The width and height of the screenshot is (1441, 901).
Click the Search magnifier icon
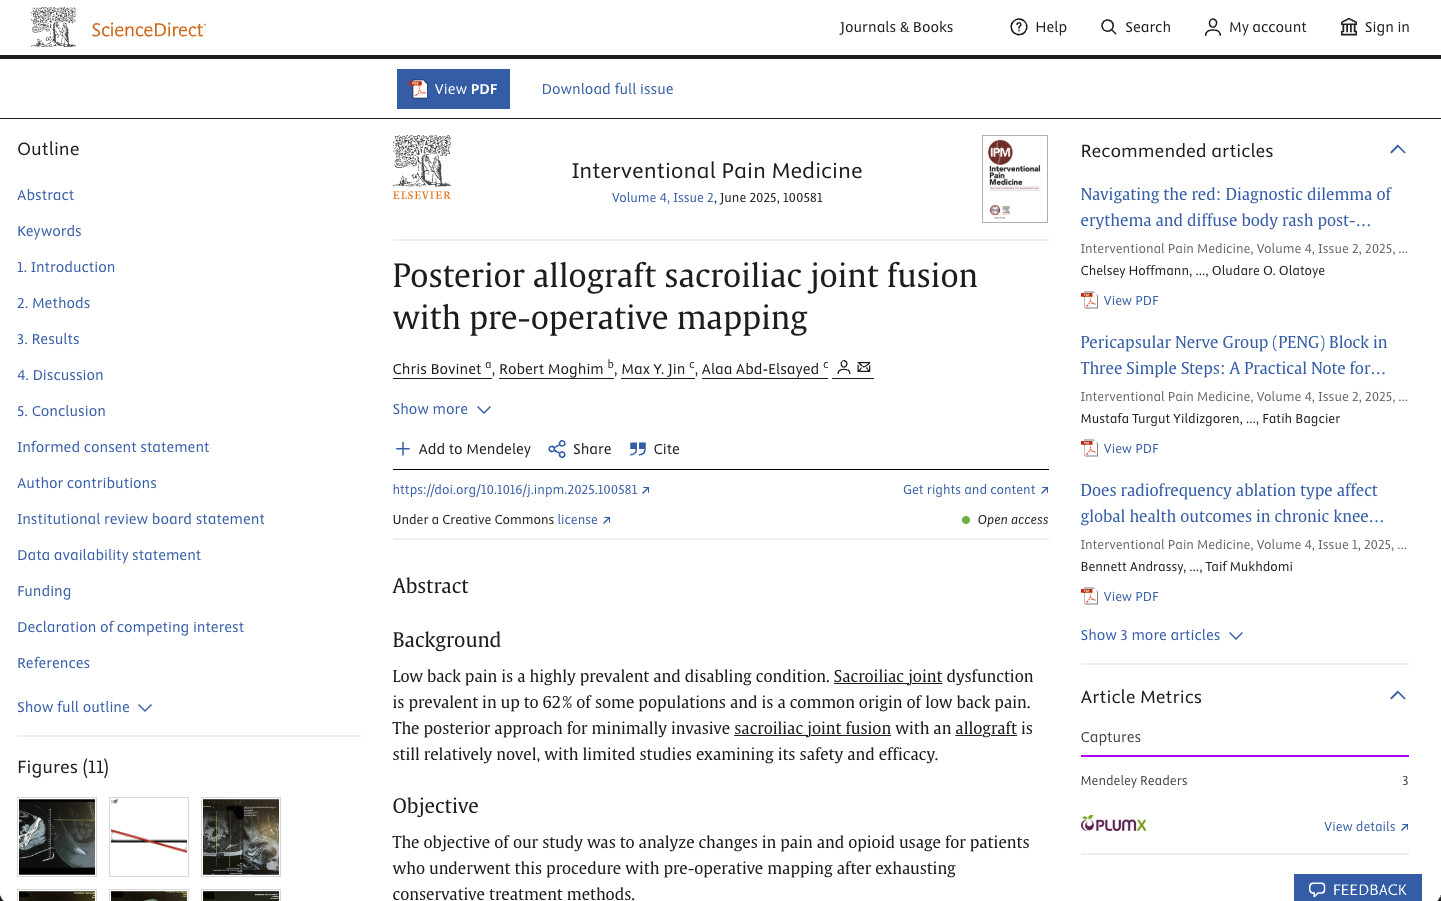[x=1108, y=27]
